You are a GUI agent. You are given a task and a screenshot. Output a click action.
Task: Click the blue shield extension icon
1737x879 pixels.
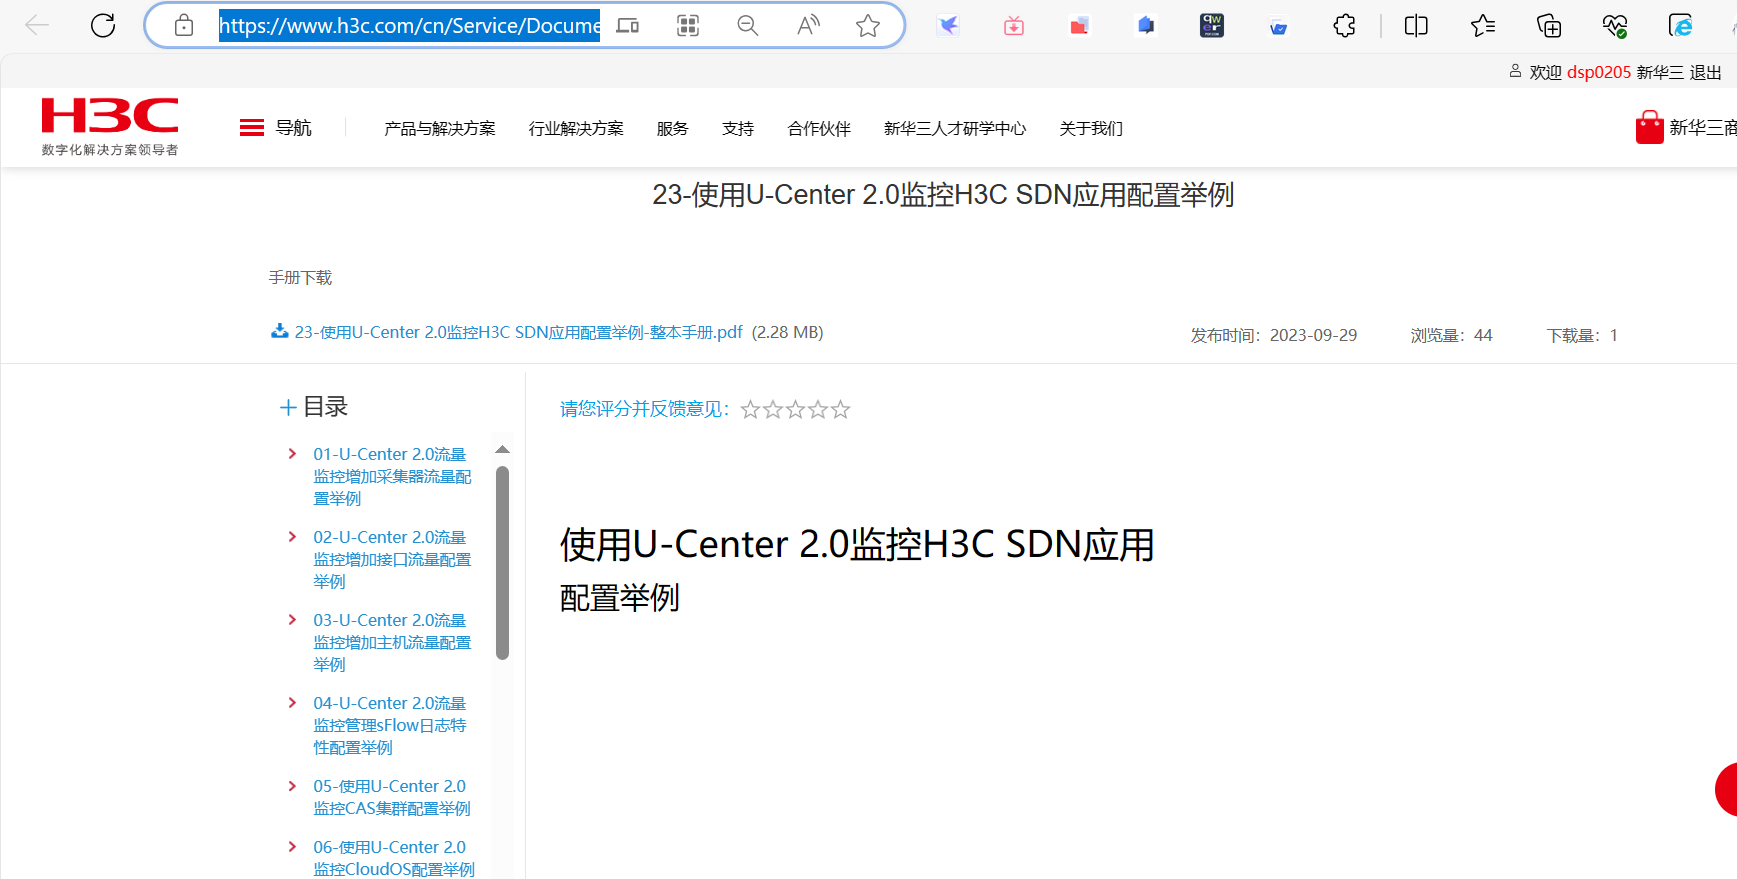coord(1146,25)
